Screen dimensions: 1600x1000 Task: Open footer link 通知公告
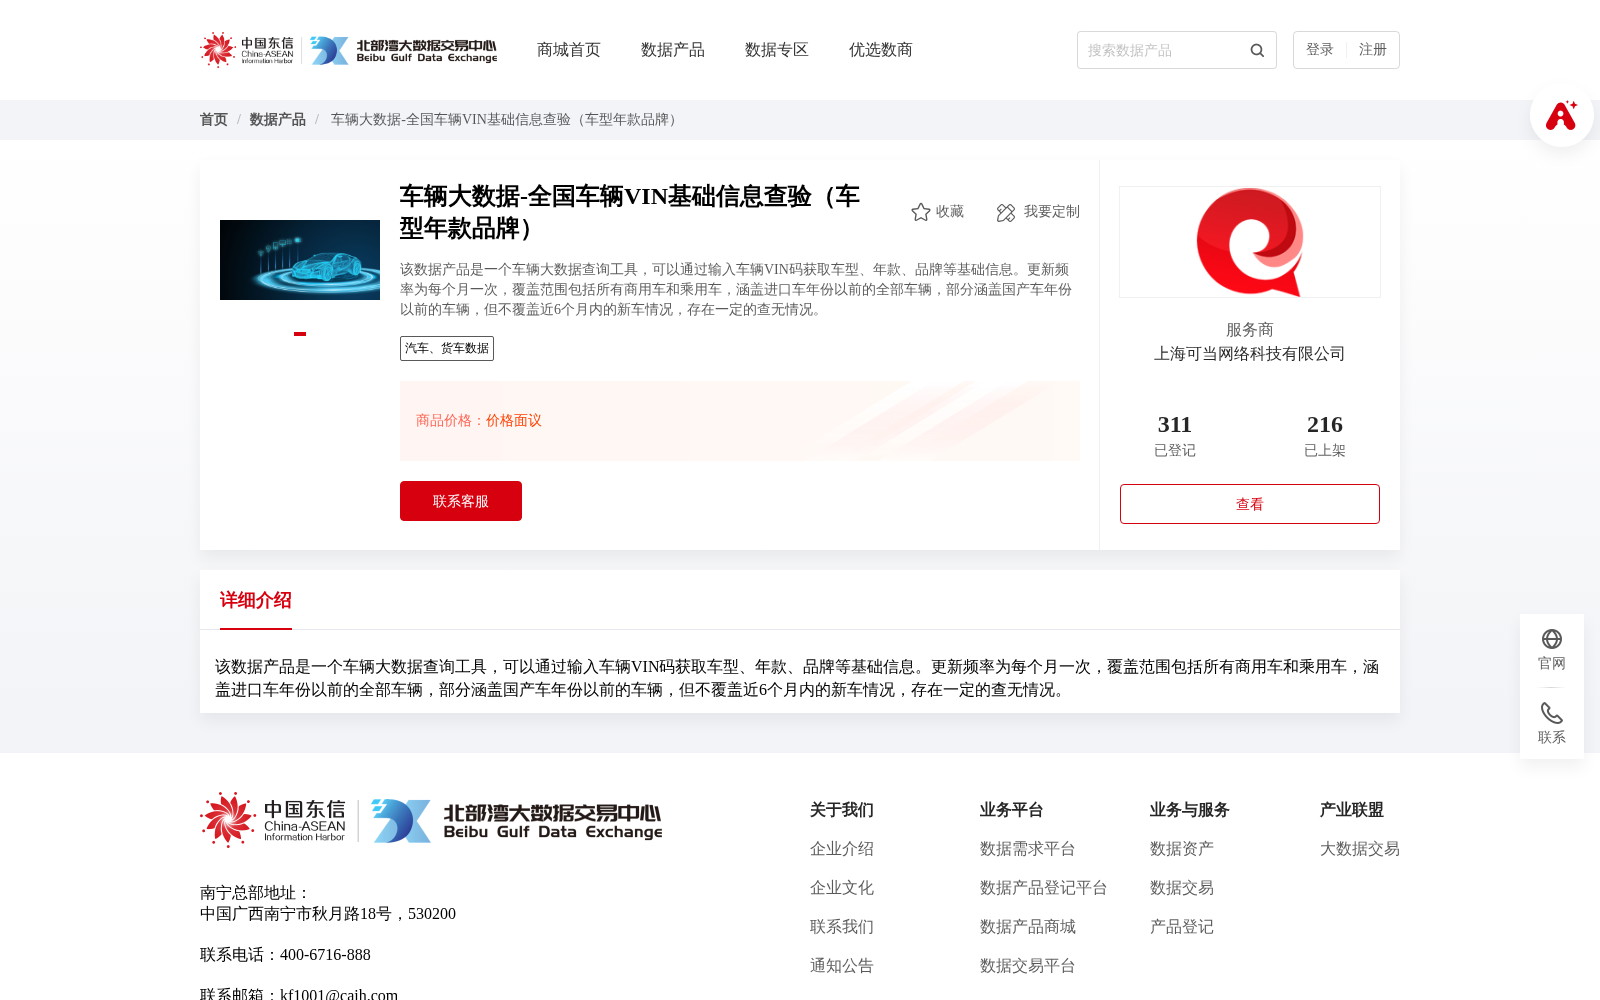pos(842,966)
